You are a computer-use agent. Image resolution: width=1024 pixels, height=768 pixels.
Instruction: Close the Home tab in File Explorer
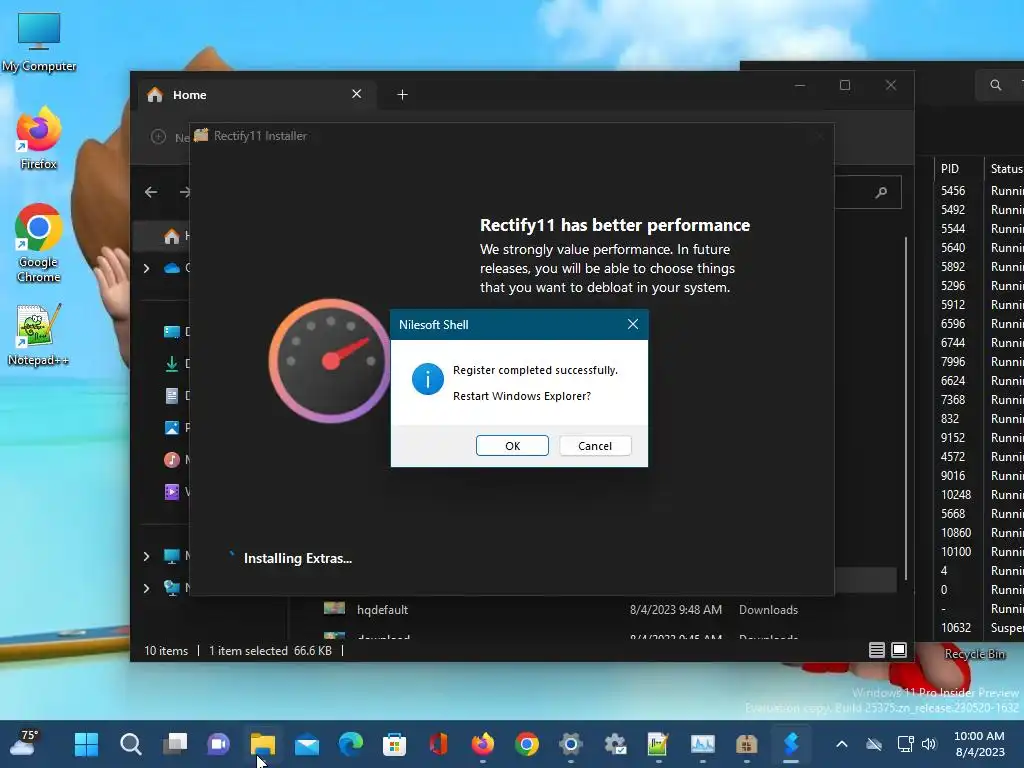point(357,94)
